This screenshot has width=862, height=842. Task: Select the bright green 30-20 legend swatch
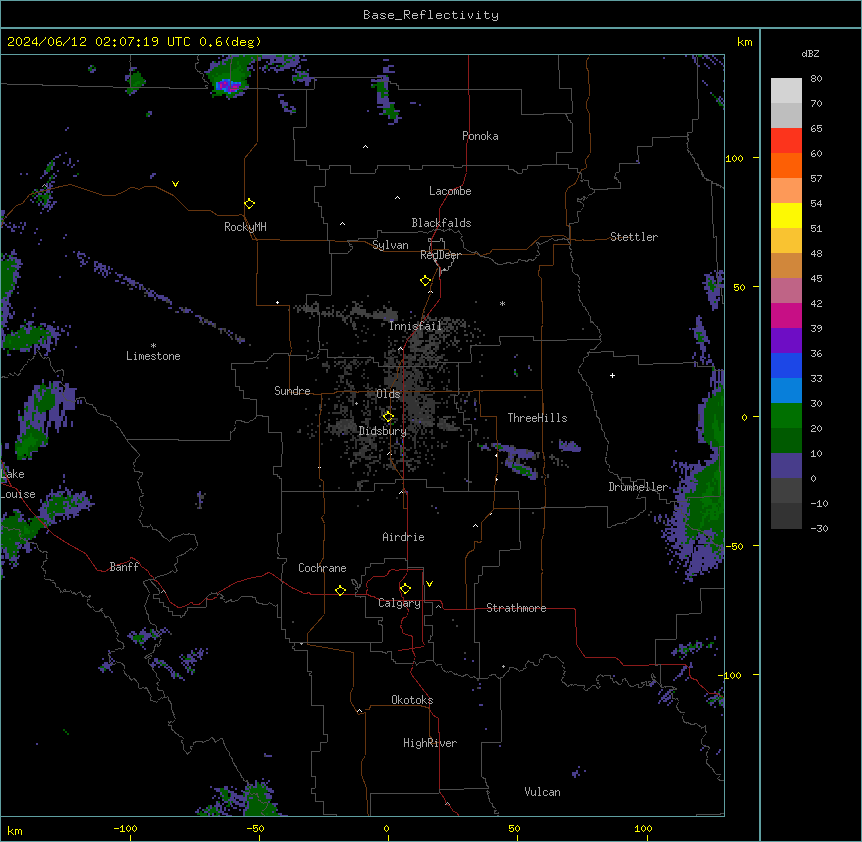pos(786,416)
